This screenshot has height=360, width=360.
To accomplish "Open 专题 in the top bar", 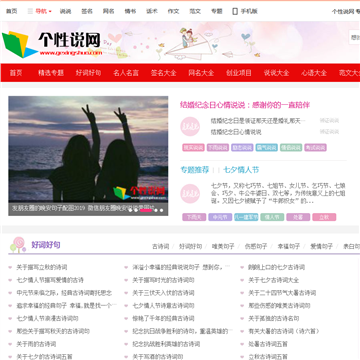I will tap(217, 11).
